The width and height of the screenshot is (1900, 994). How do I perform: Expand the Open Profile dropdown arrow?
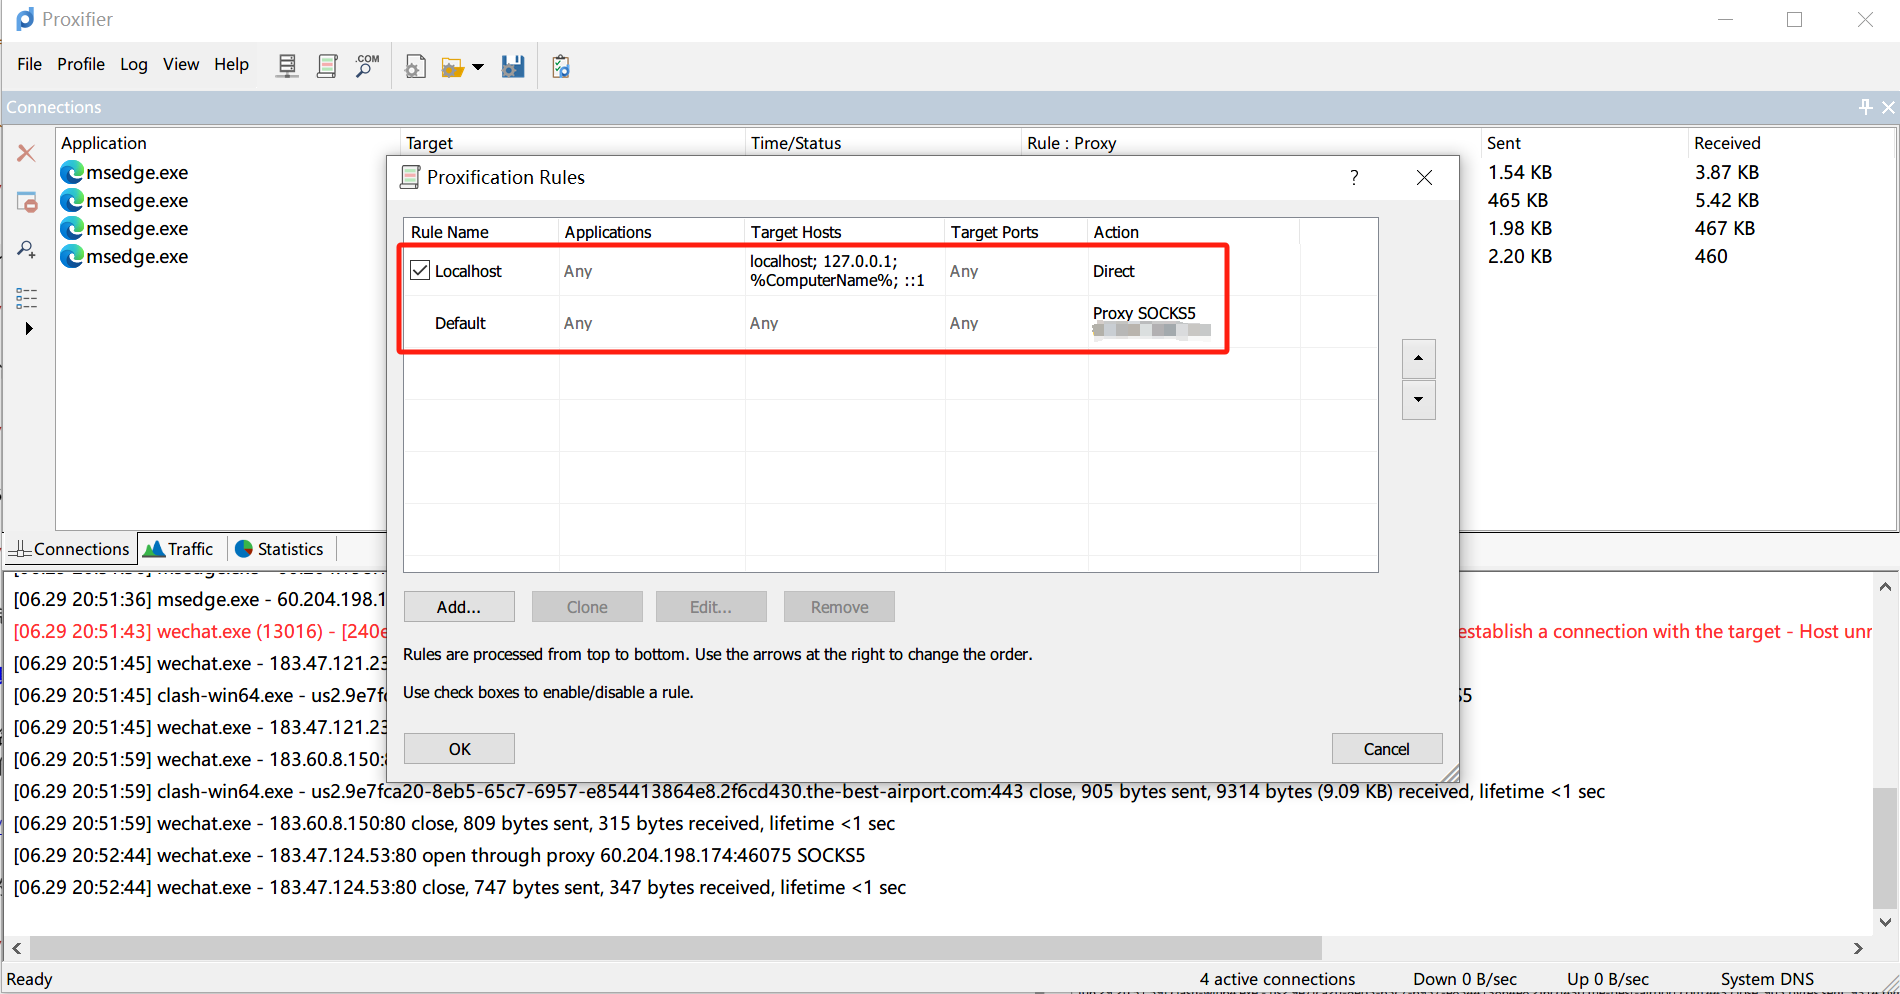pos(478,67)
